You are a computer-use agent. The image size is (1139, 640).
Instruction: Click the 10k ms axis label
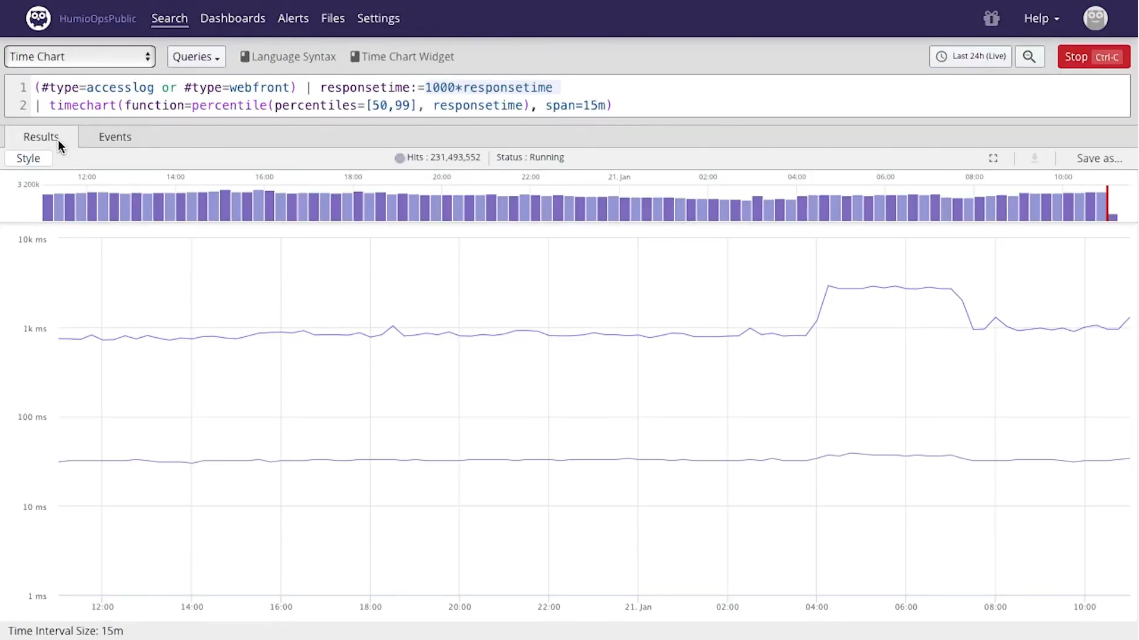(32, 240)
